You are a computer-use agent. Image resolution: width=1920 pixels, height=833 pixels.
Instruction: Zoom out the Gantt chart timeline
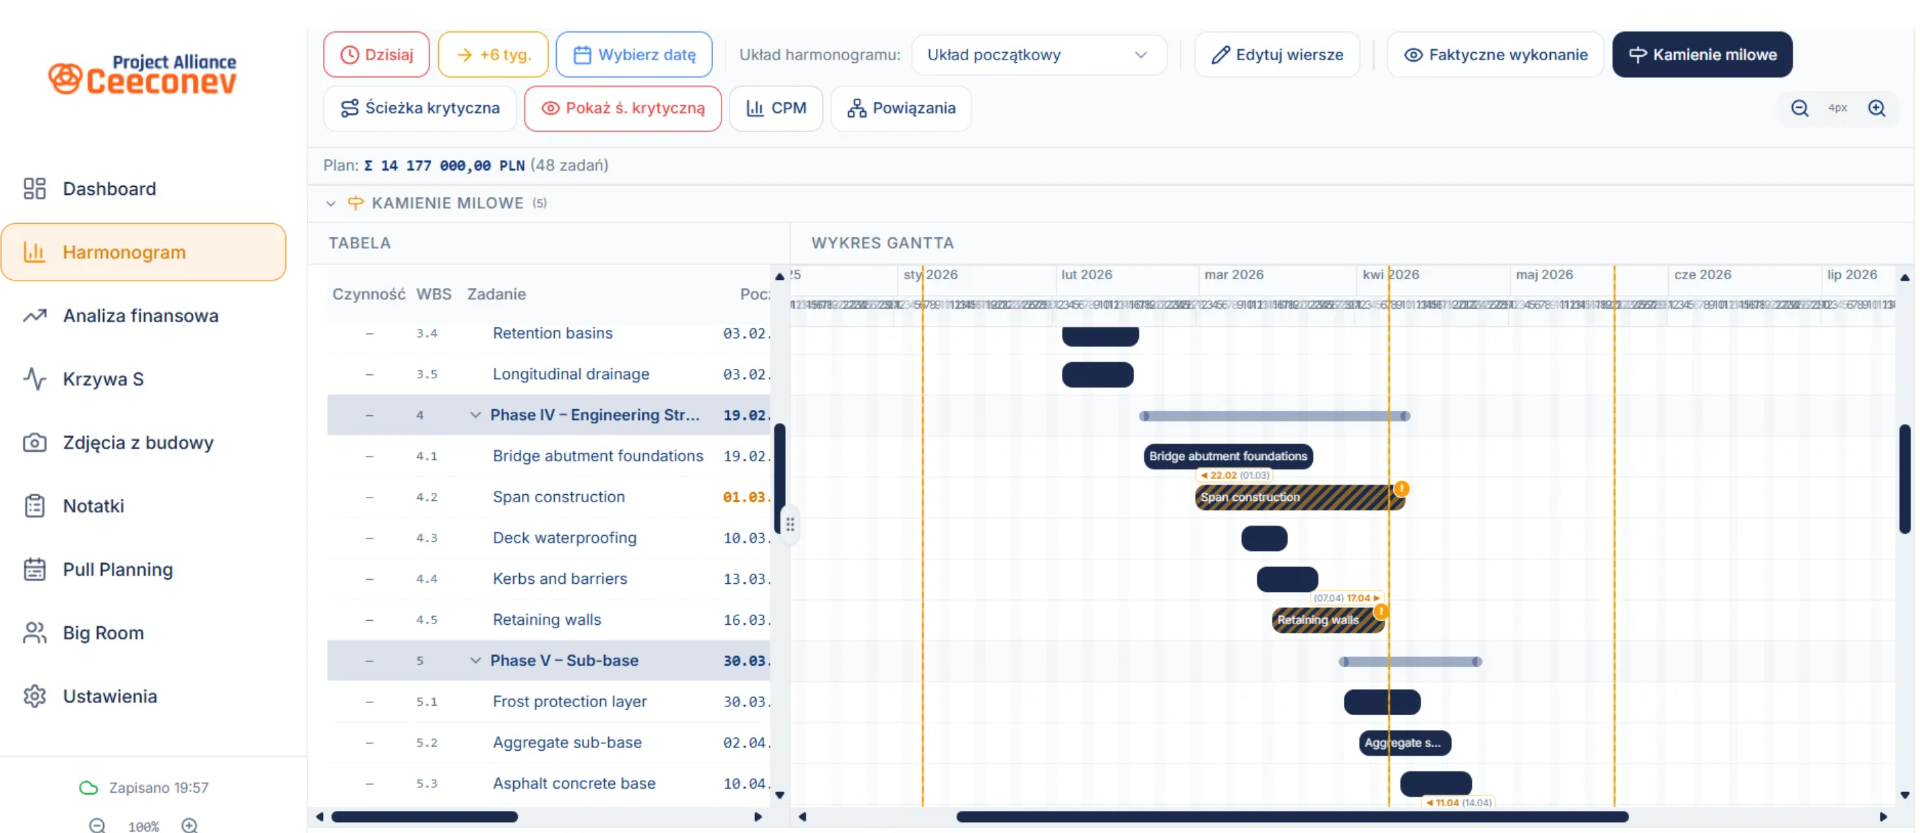pyautogui.click(x=1799, y=108)
